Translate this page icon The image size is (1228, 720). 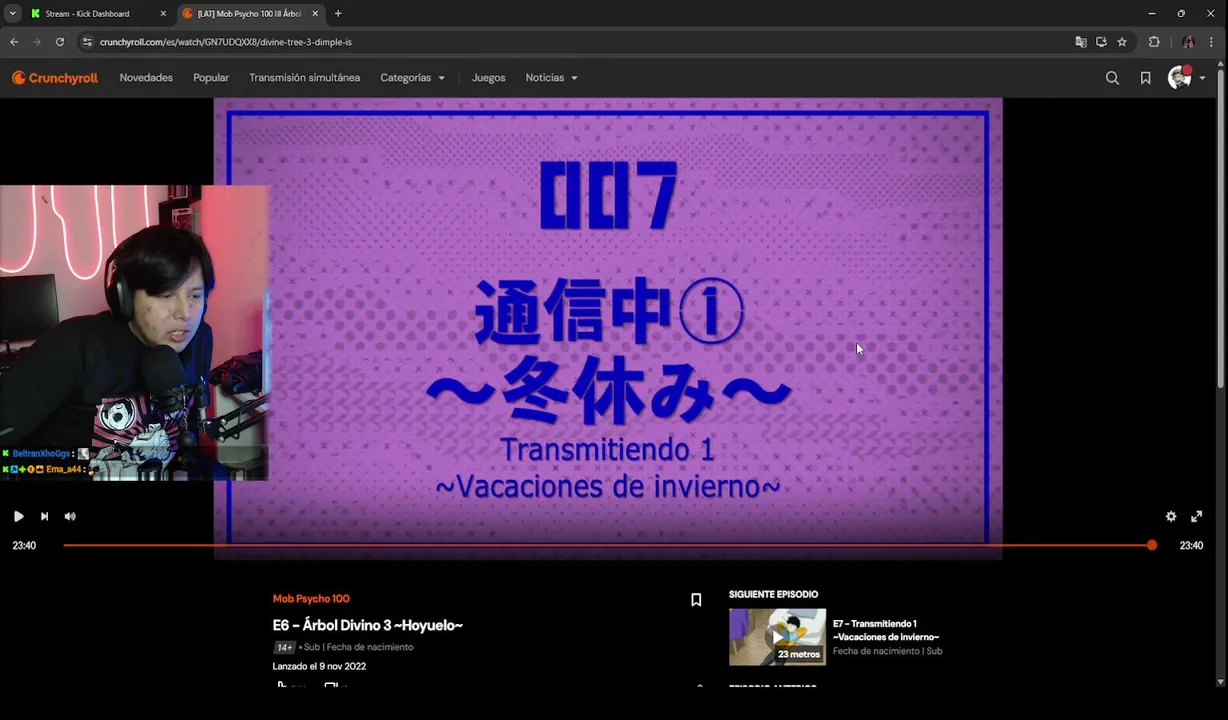point(1081,42)
